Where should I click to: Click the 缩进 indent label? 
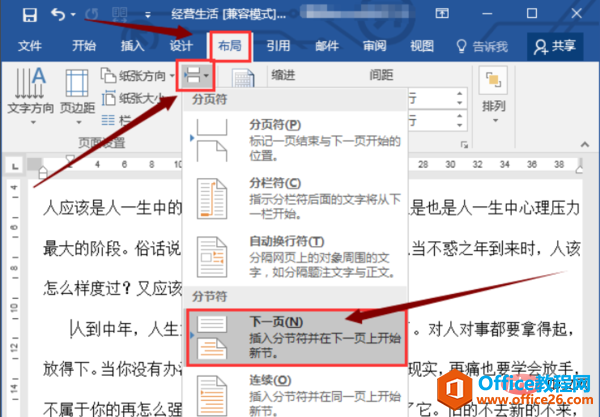pos(283,75)
